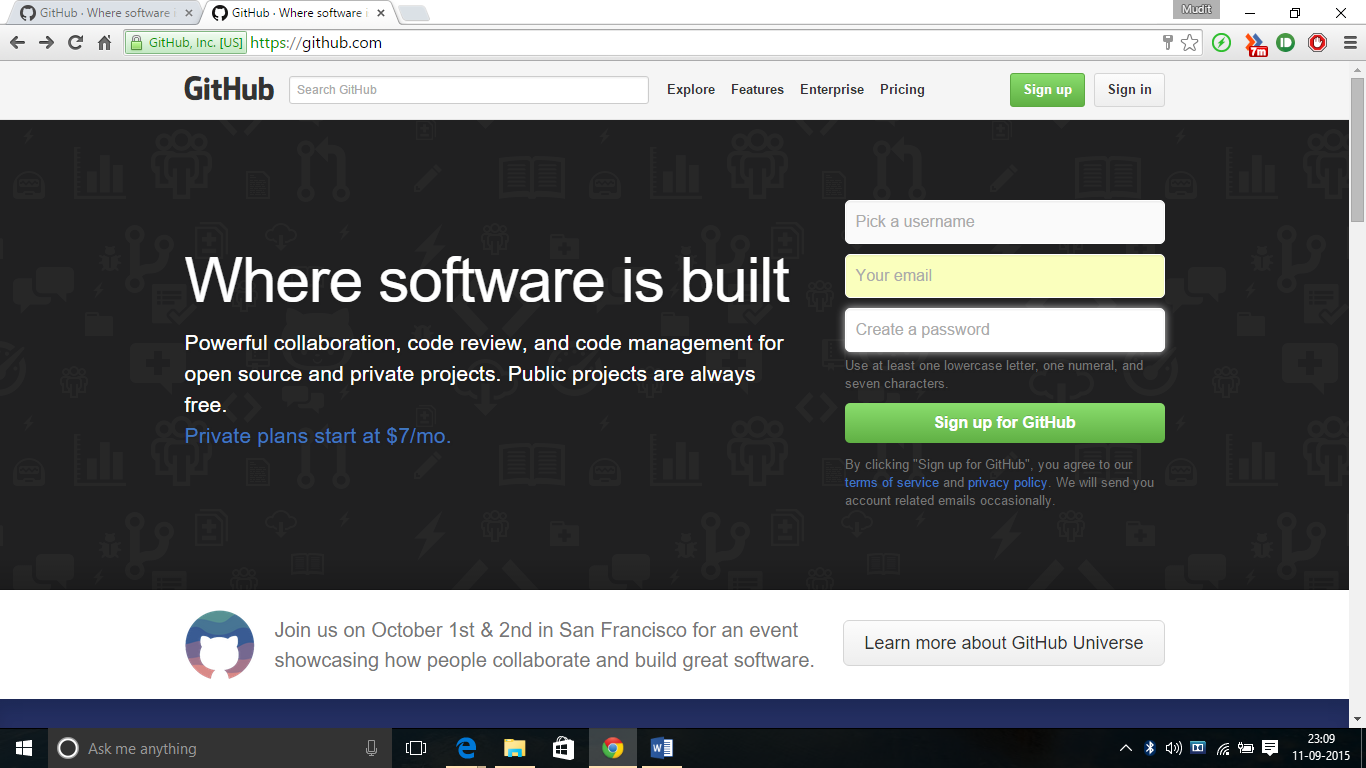This screenshot has height=768, width=1366.
Task: Open Microsoft Word from the taskbar
Action: pyautogui.click(x=662, y=748)
